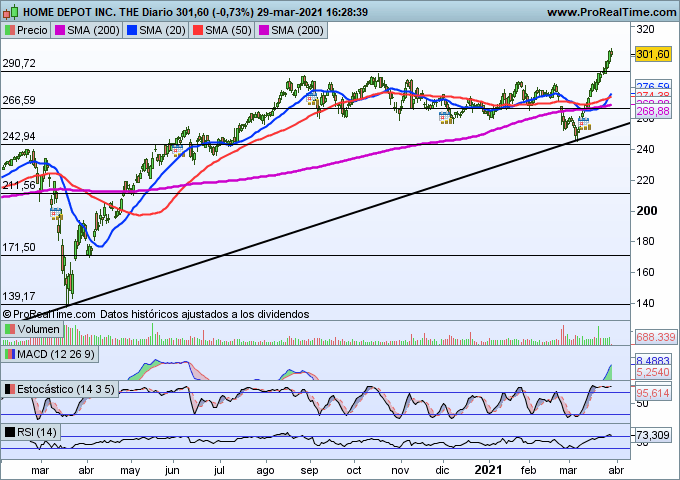Click the 140 price axis value

(x=645, y=303)
